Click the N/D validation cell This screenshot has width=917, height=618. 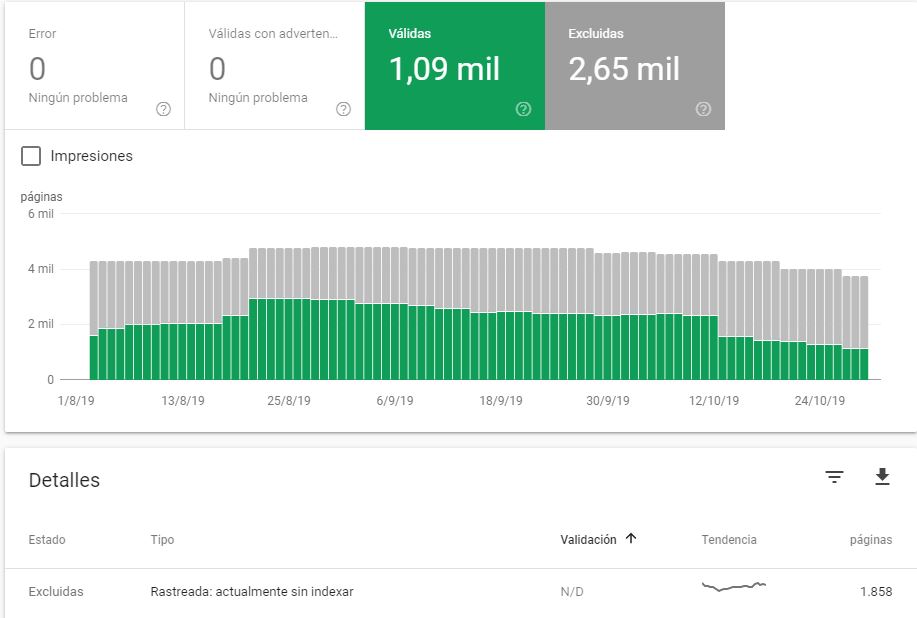[x=572, y=592]
